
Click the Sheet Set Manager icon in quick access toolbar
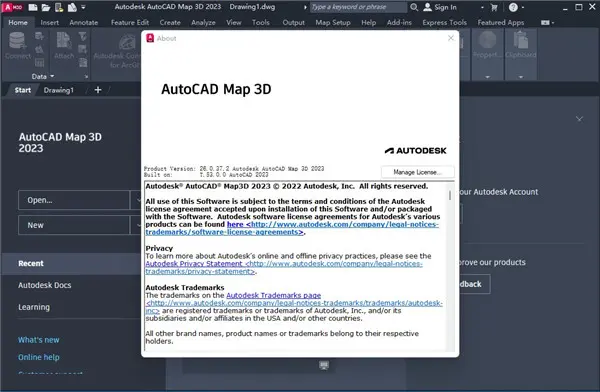pos(72,7)
